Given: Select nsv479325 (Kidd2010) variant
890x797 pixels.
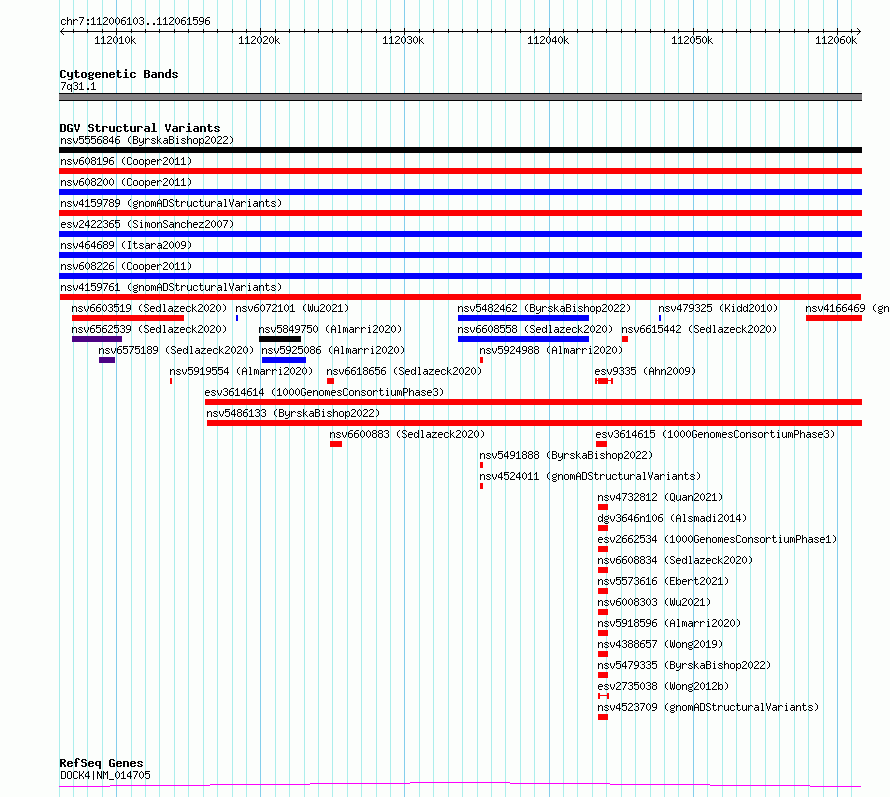Looking at the screenshot, I should coord(718,308).
